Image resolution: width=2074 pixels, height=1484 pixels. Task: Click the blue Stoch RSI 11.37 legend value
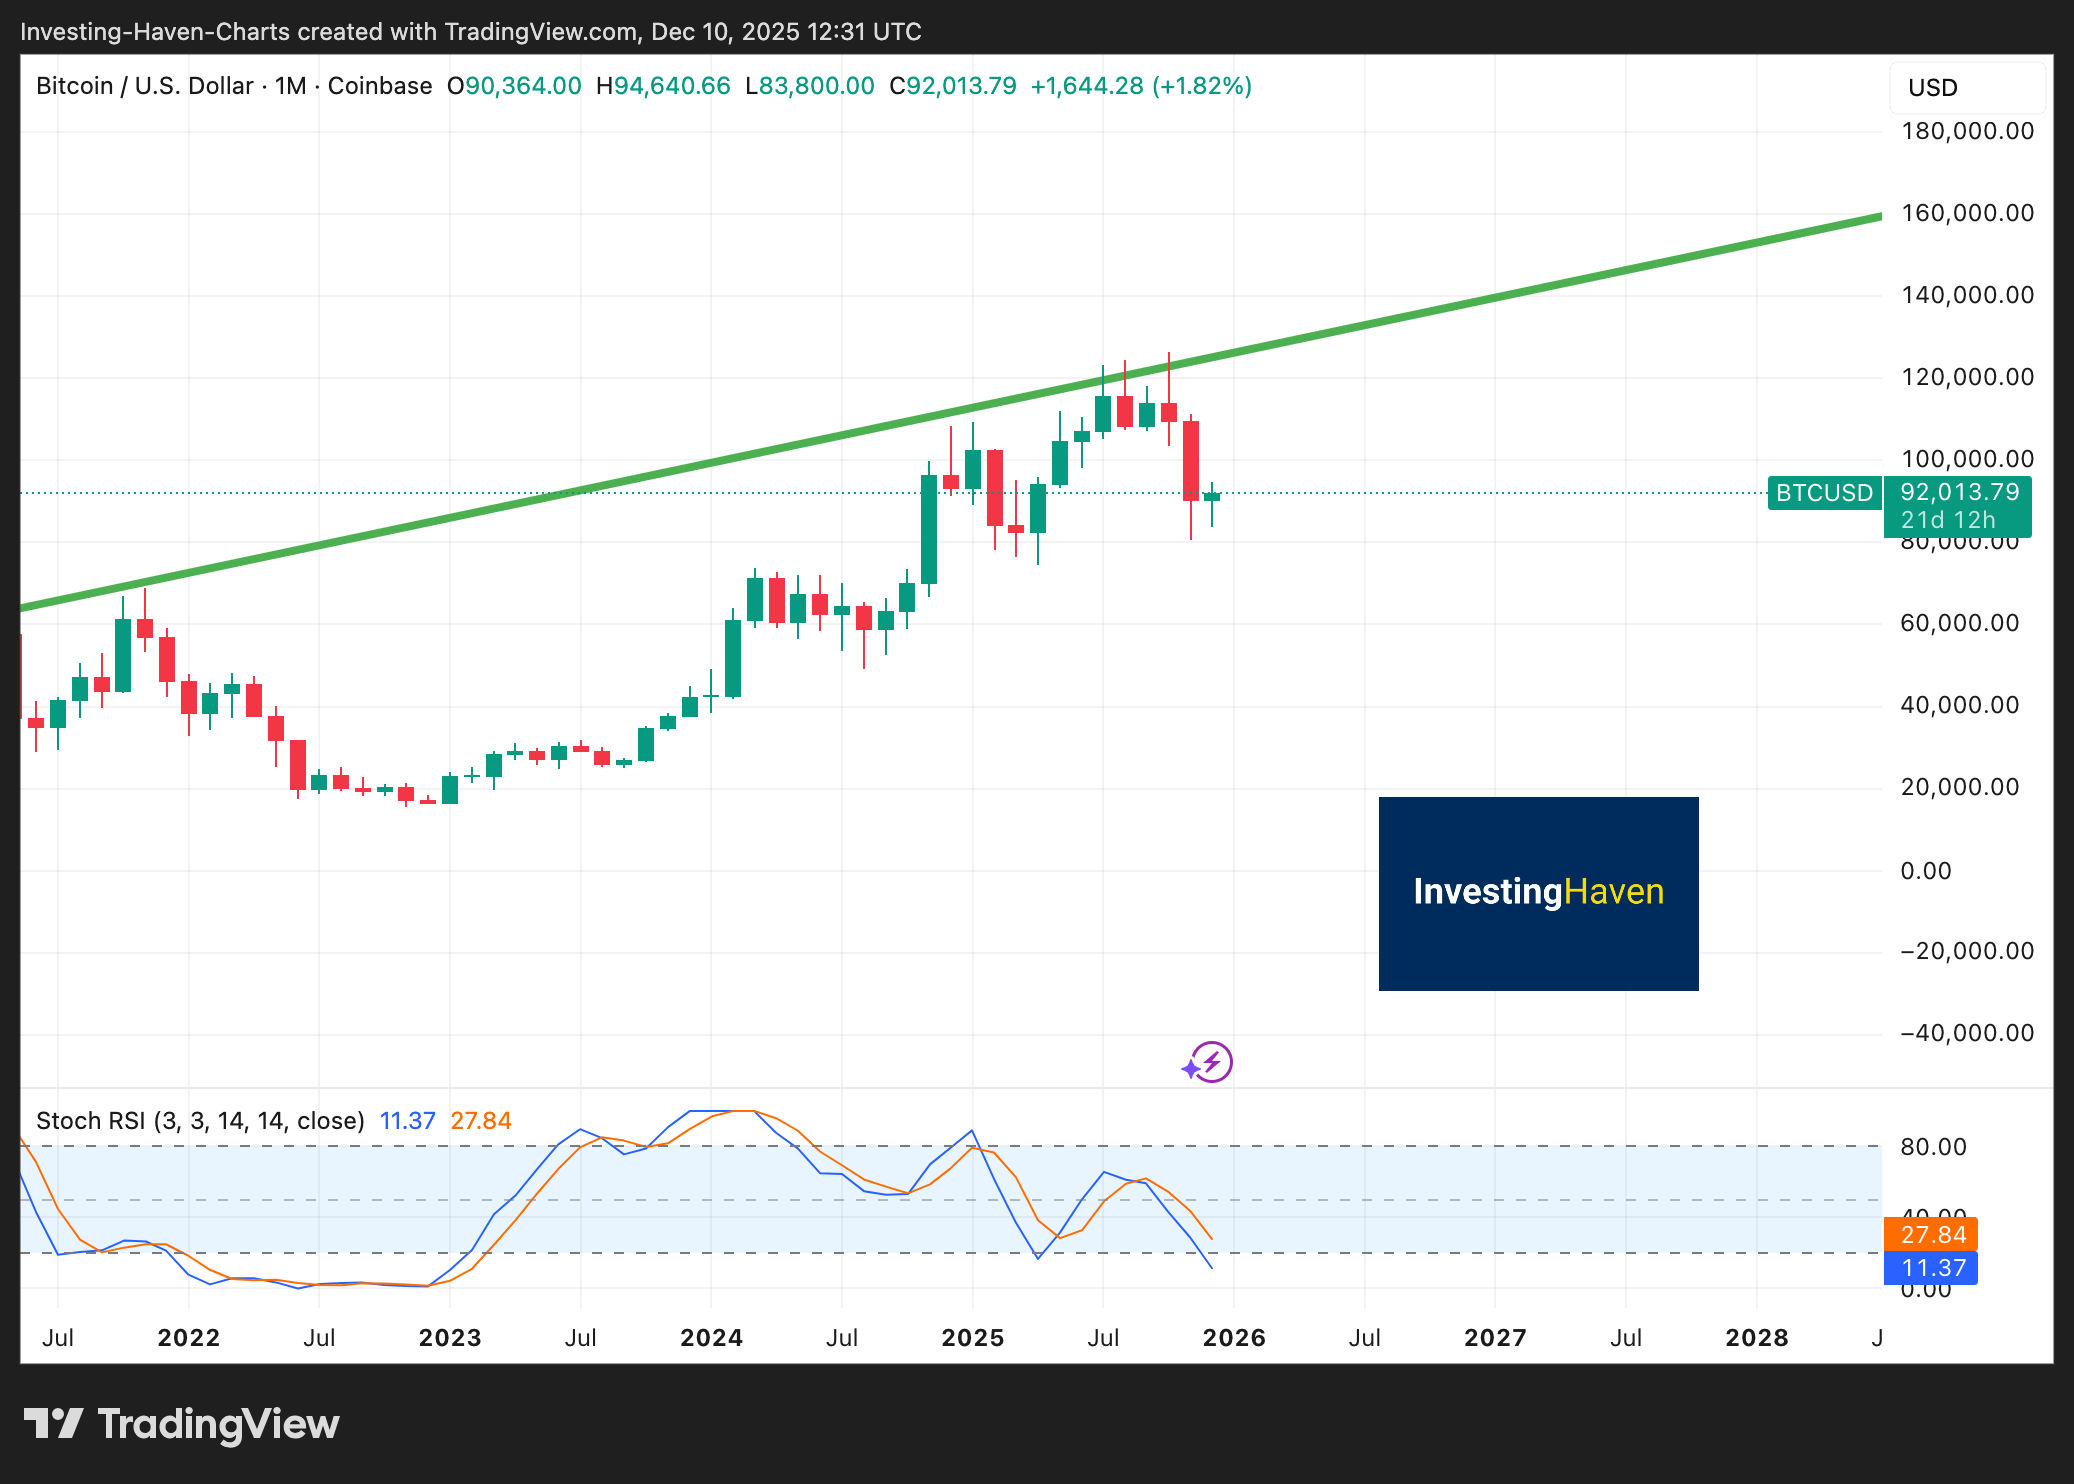pos(407,1121)
